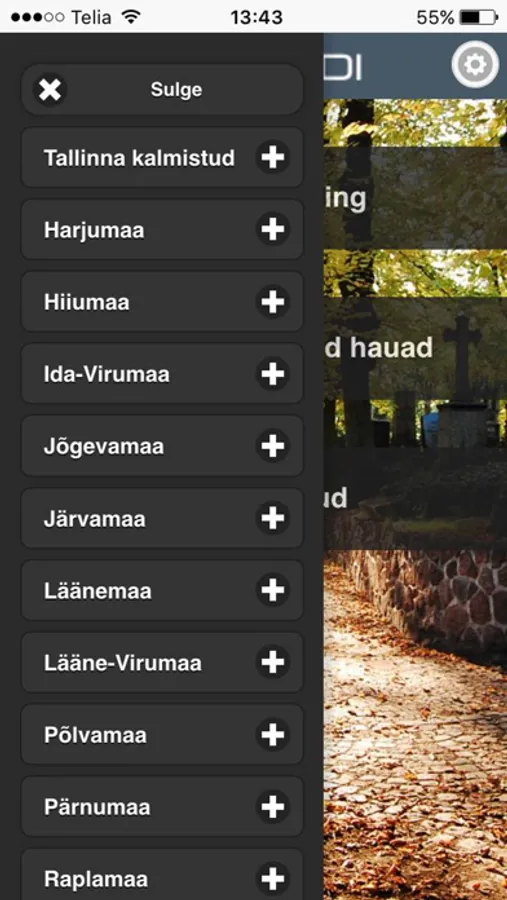Expand Järvamaa via plus icon
The width and height of the screenshot is (507, 900).
[273, 518]
